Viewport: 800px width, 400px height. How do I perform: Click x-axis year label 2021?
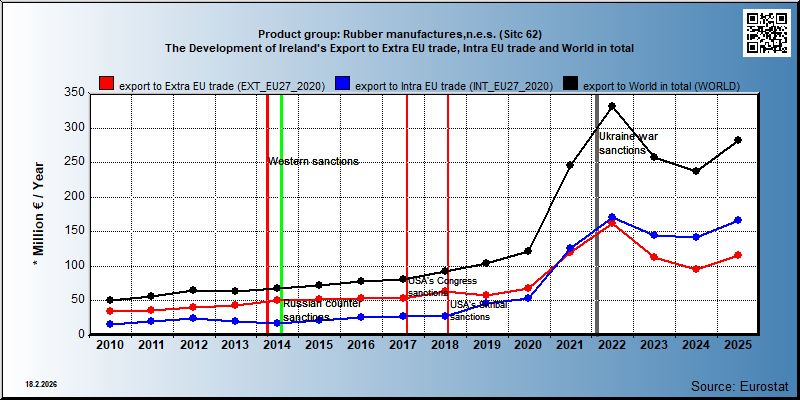point(570,345)
